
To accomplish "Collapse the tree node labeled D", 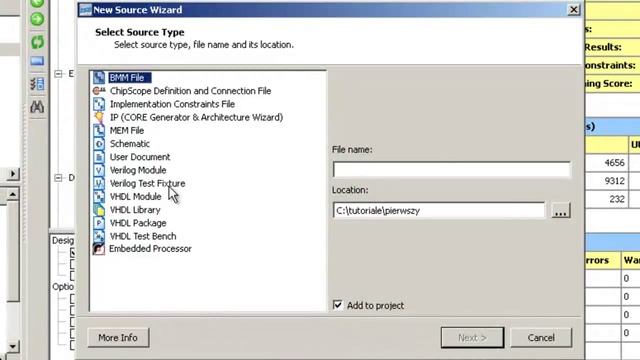I will 58,178.
